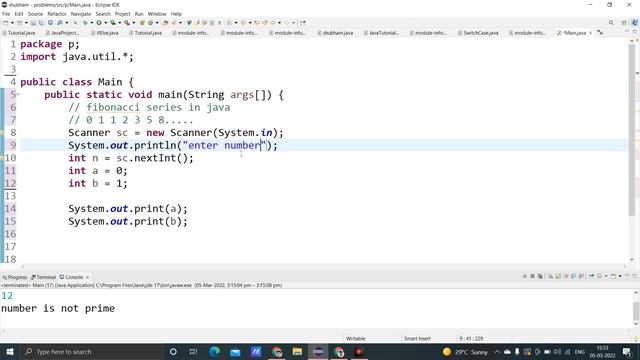Click the Open Type toolbar icon
The width and height of the screenshot is (640, 360).
pos(165,23)
